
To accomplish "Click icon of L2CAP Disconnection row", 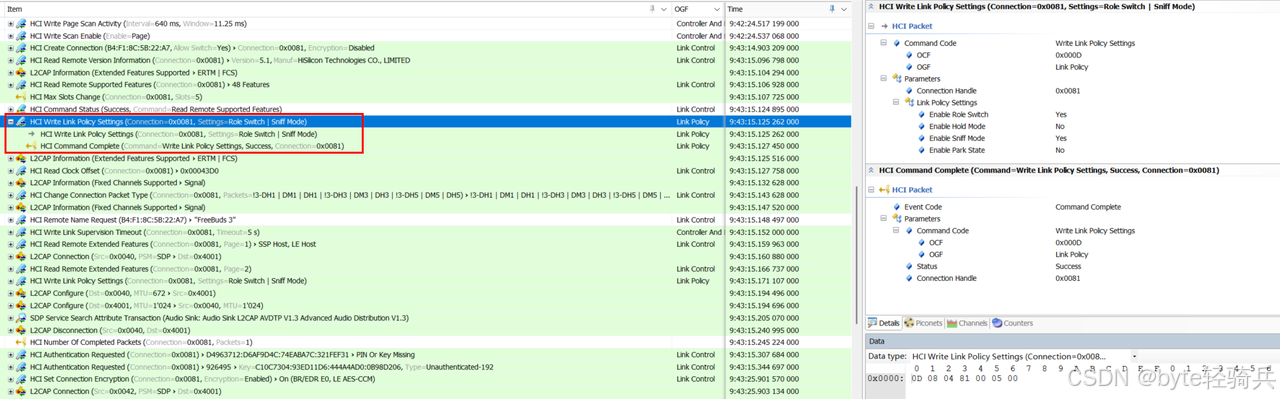I will (x=21, y=330).
